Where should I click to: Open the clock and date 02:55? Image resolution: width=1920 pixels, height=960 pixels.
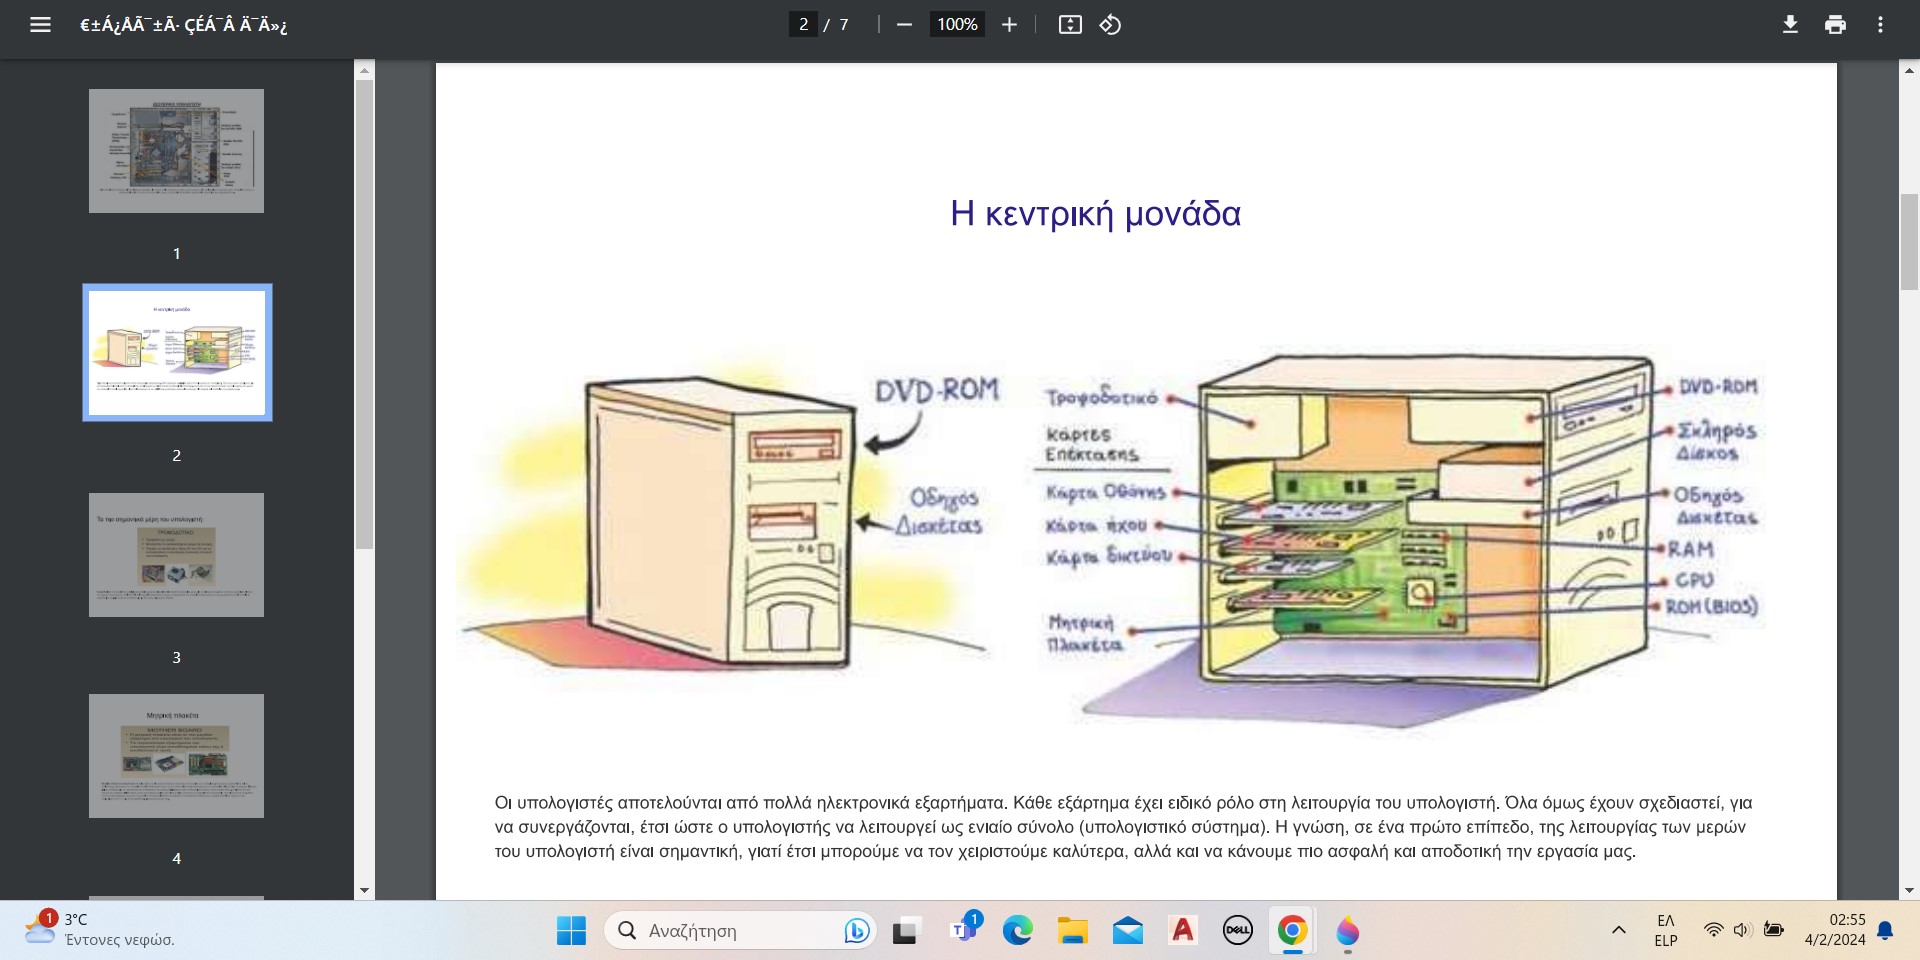pos(1835,930)
